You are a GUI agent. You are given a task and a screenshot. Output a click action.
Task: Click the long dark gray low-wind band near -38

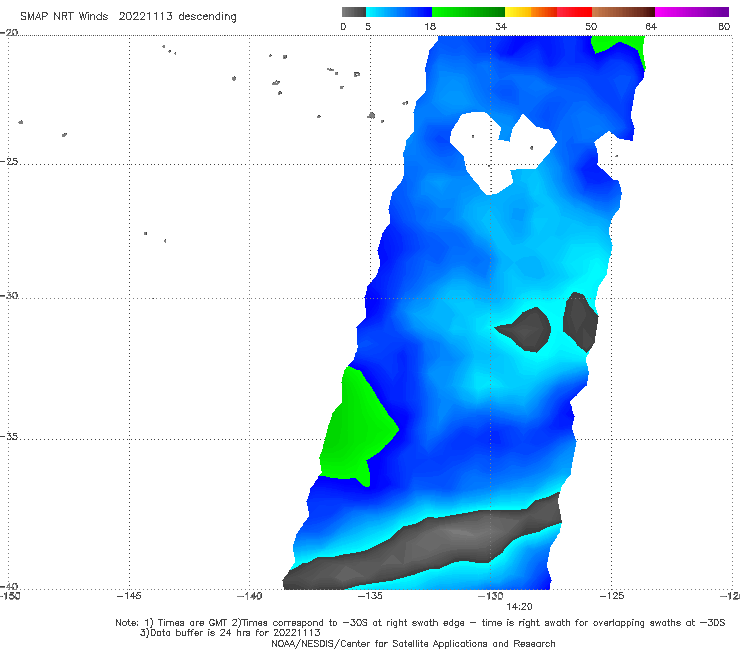(422, 543)
